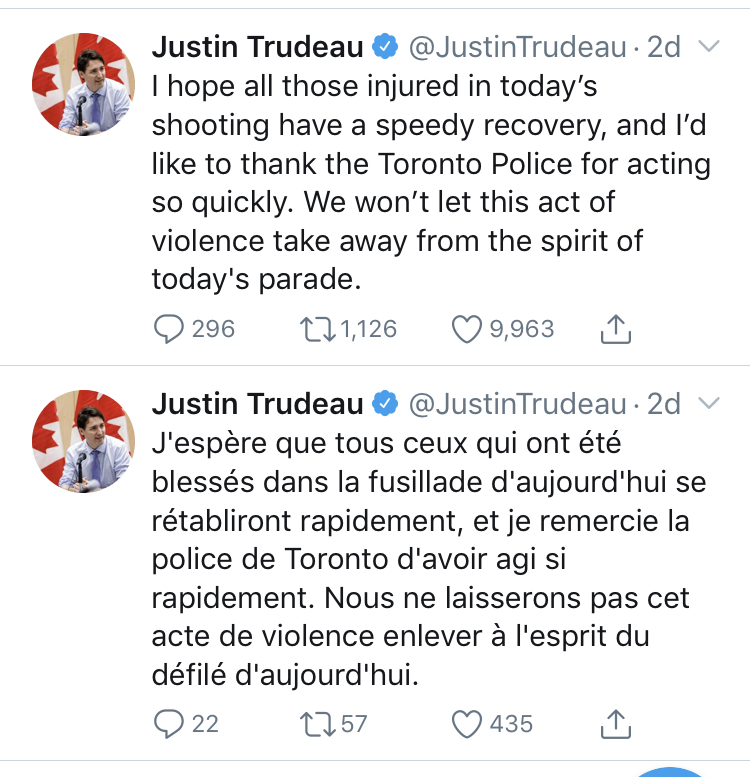Reply to the English shooting tweet
The image size is (750, 777).
[172, 328]
